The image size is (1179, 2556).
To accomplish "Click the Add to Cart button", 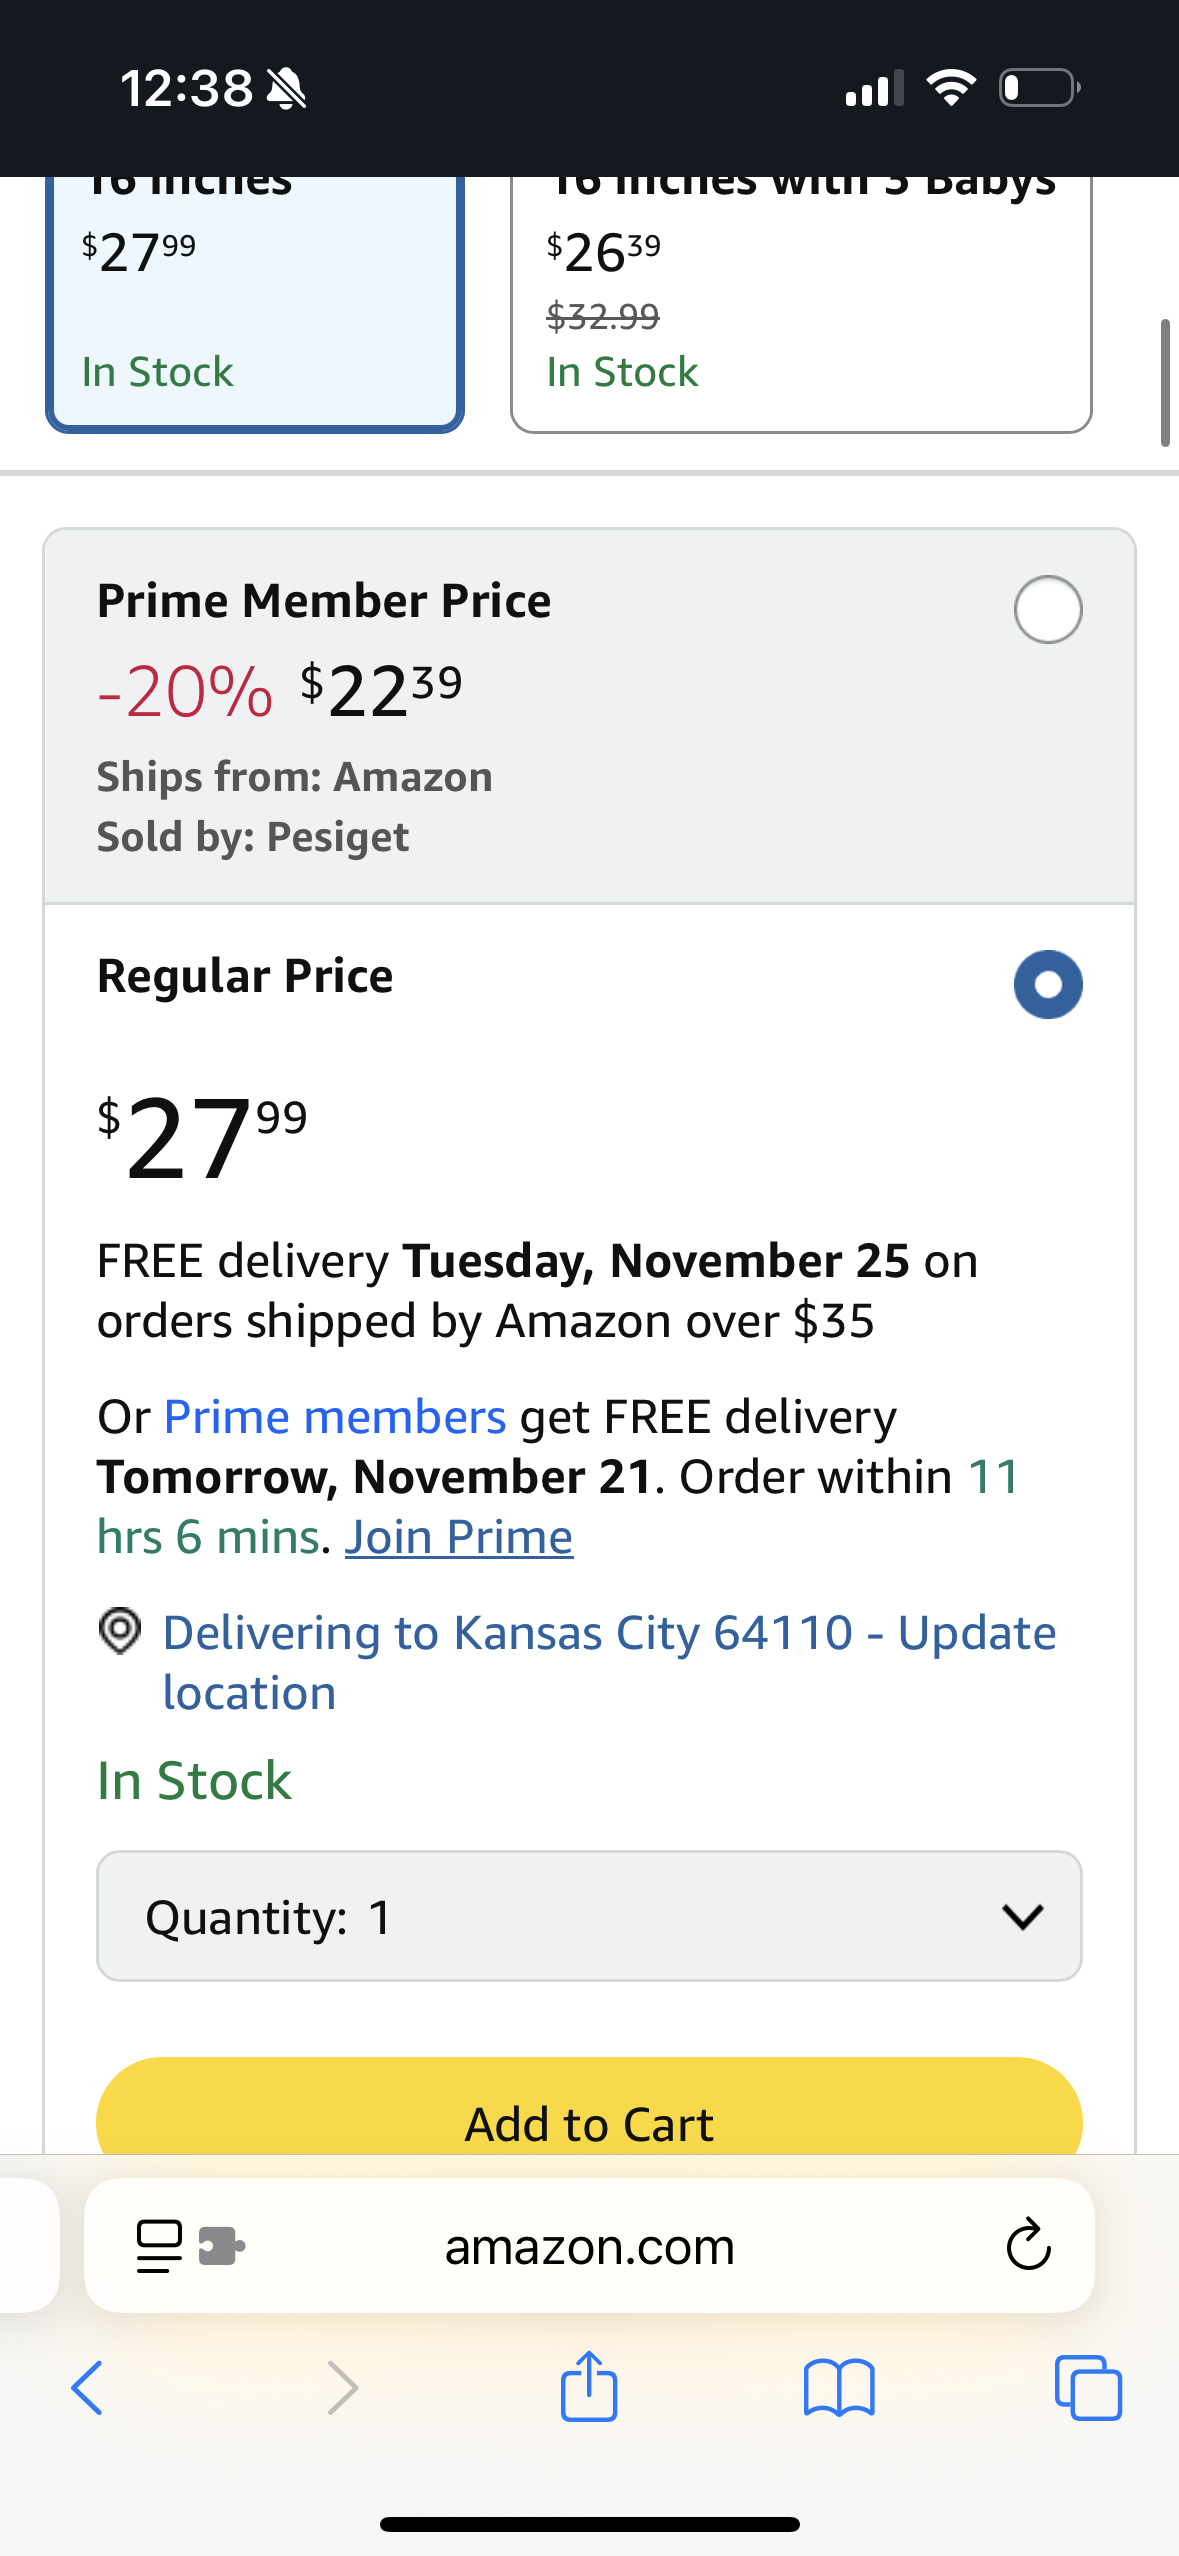I will click(589, 2110).
